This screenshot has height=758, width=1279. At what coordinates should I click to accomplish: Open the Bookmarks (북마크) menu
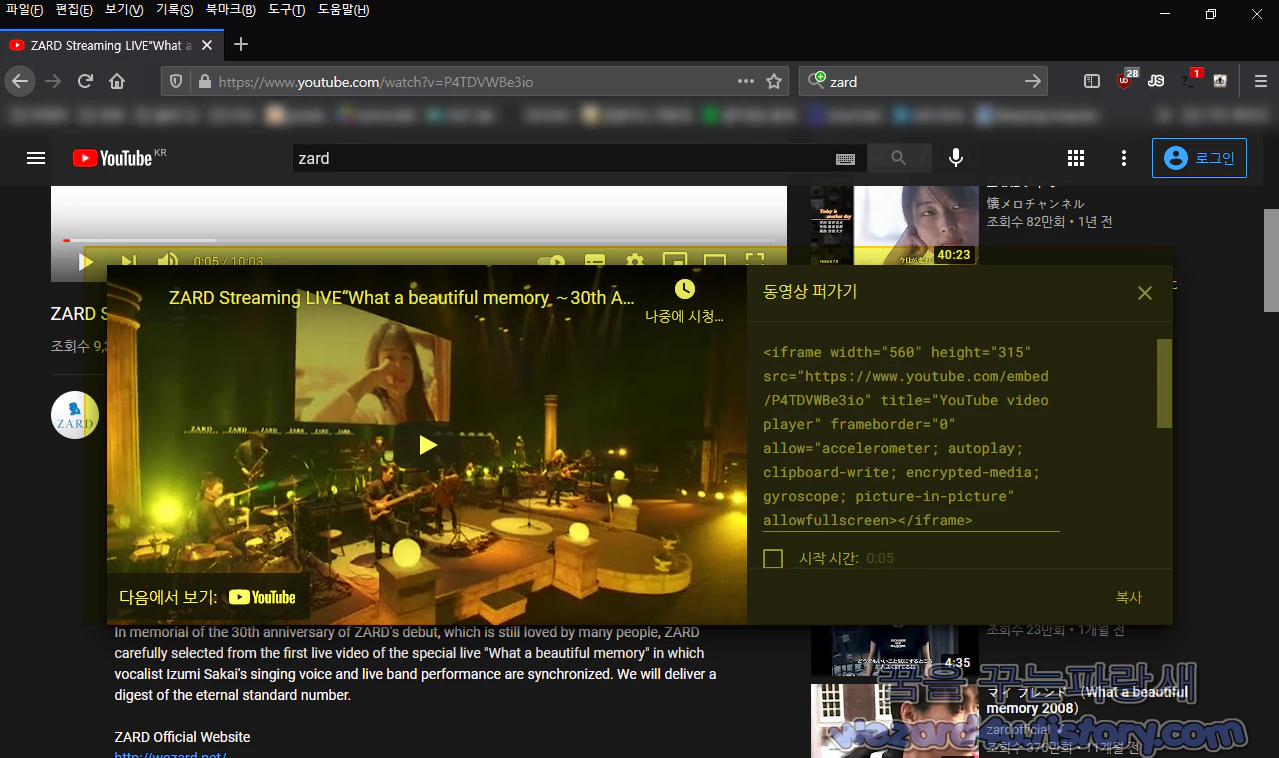(230, 10)
